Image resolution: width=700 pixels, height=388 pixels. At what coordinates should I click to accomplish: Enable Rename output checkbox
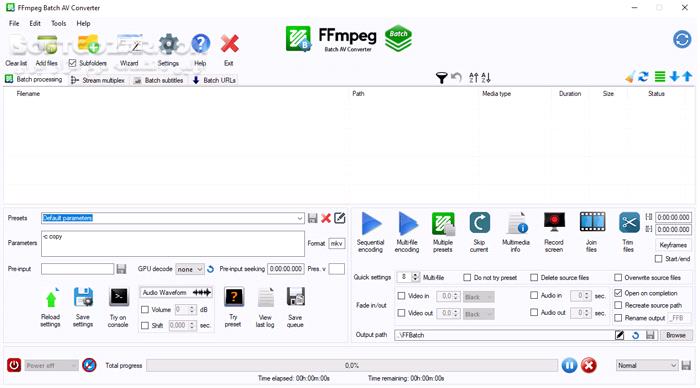point(618,318)
